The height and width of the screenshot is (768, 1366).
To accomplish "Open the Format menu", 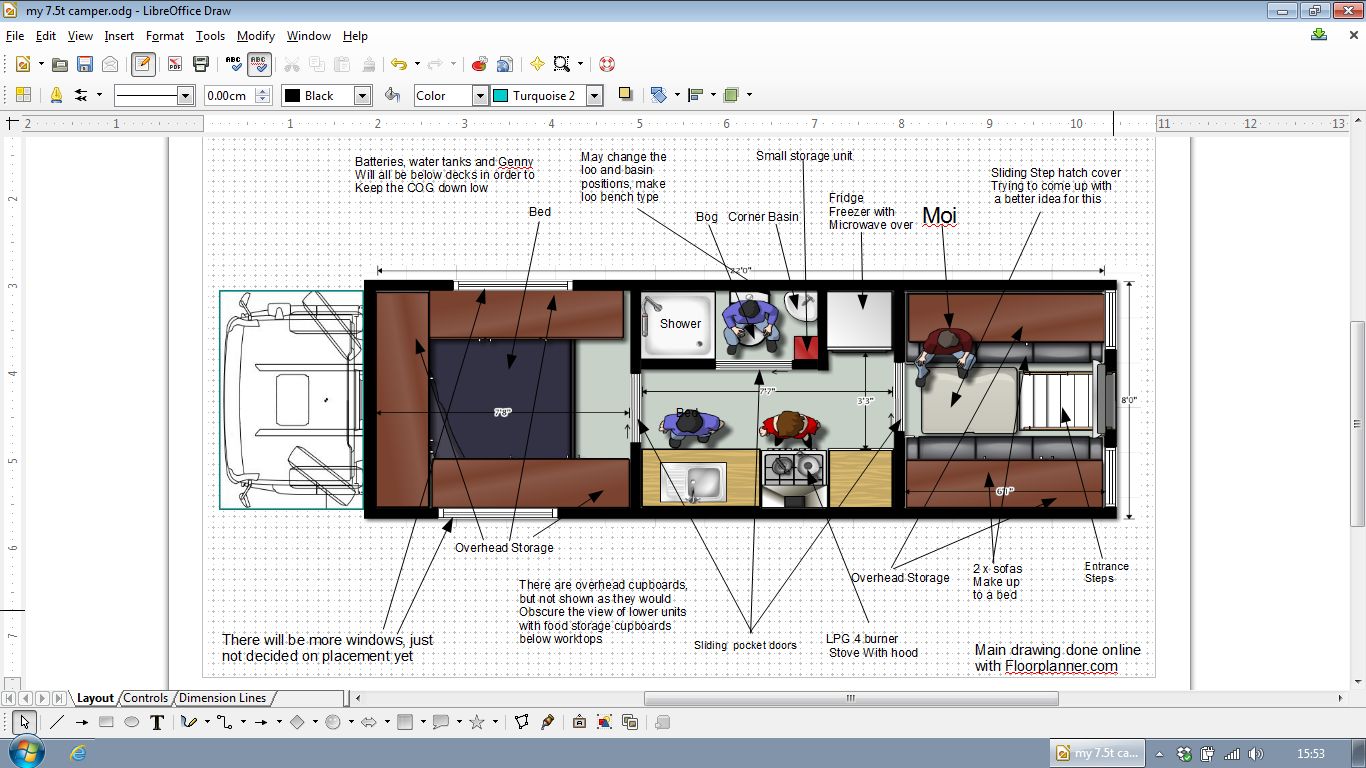I will click(165, 36).
